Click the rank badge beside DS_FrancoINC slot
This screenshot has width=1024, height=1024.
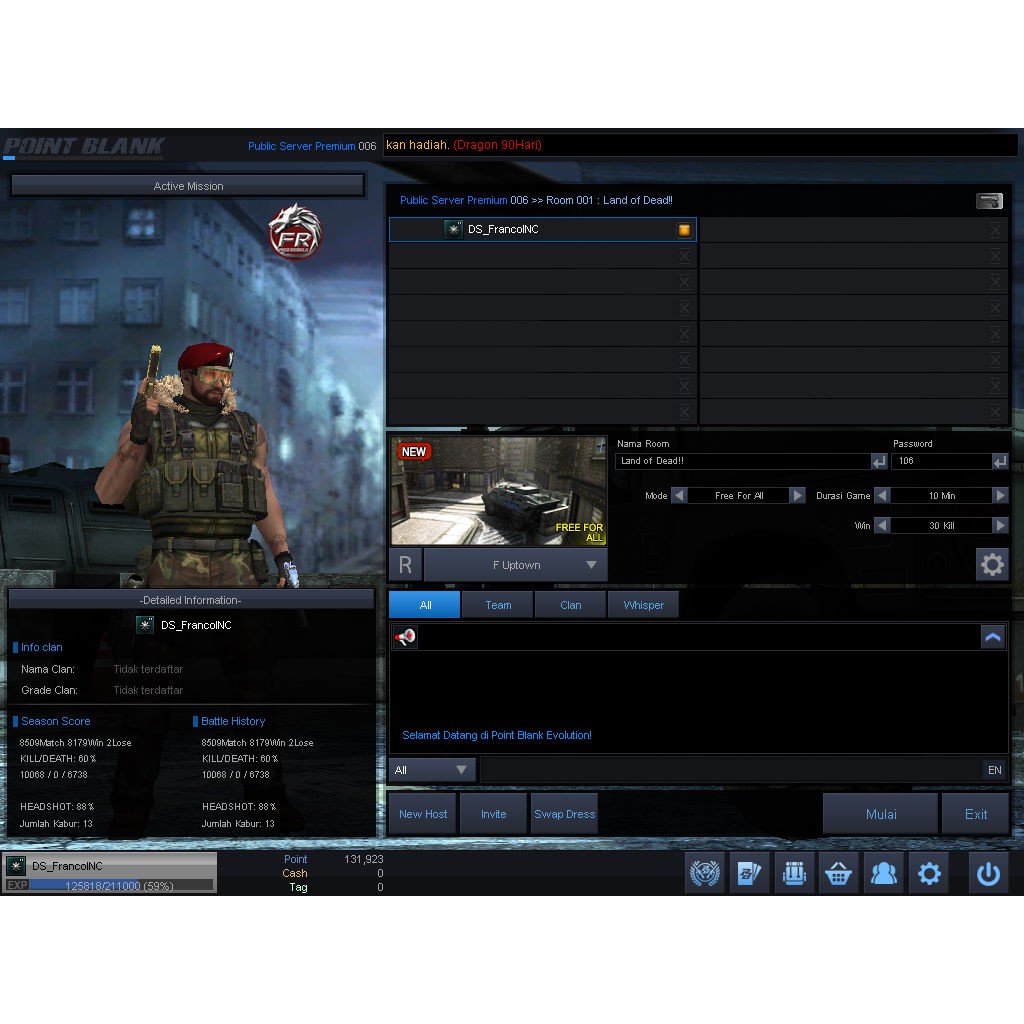point(453,229)
